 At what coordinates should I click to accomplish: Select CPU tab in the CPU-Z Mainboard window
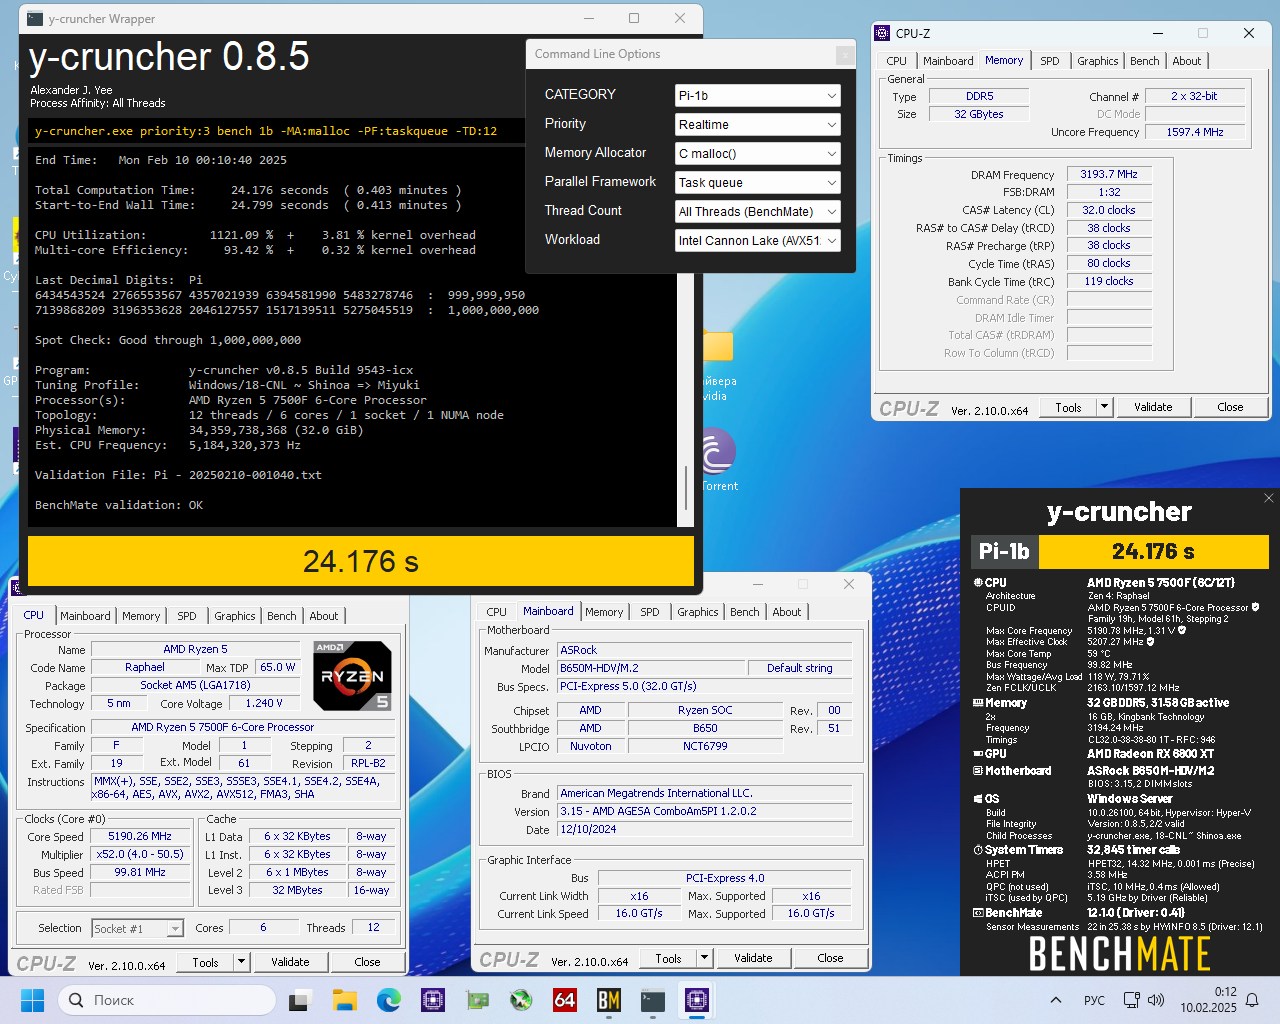pyautogui.click(x=496, y=612)
